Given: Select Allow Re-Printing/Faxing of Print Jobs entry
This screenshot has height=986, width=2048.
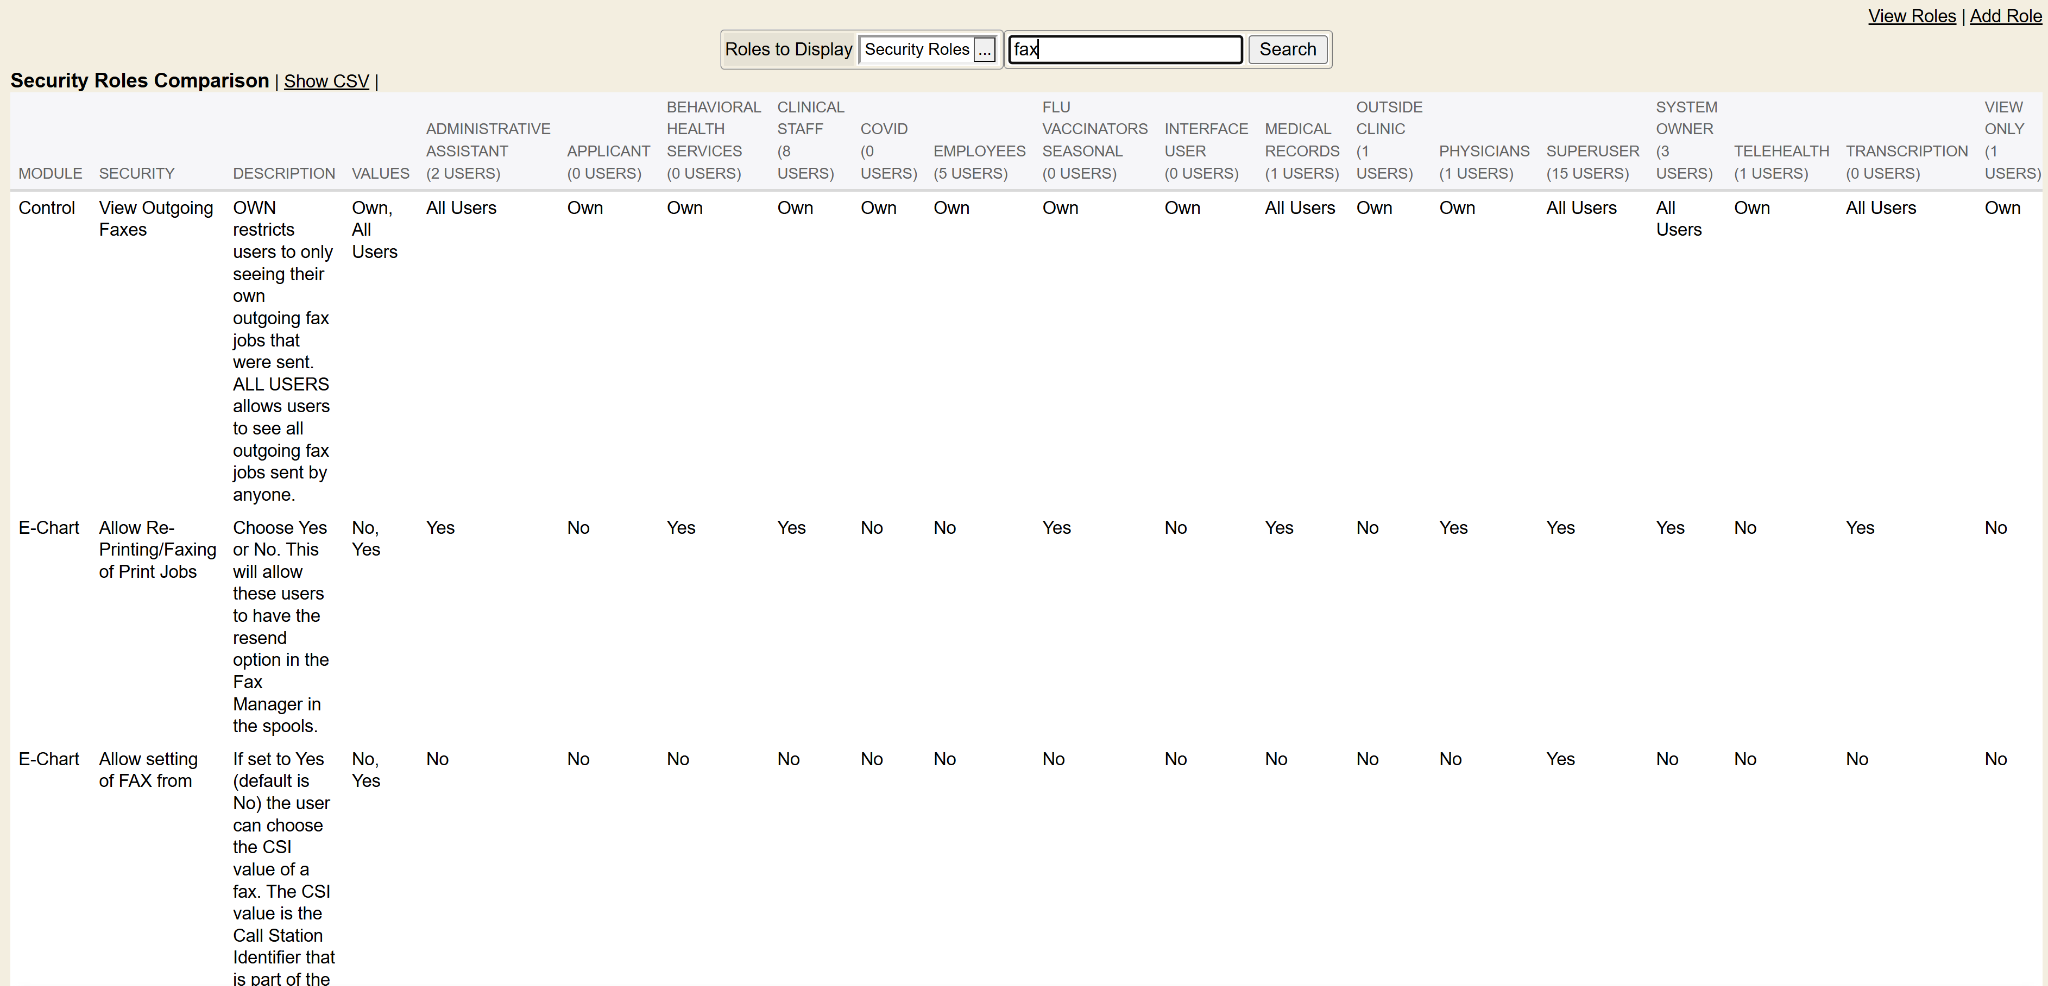Looking at the screenshot, I should point(157,550).
